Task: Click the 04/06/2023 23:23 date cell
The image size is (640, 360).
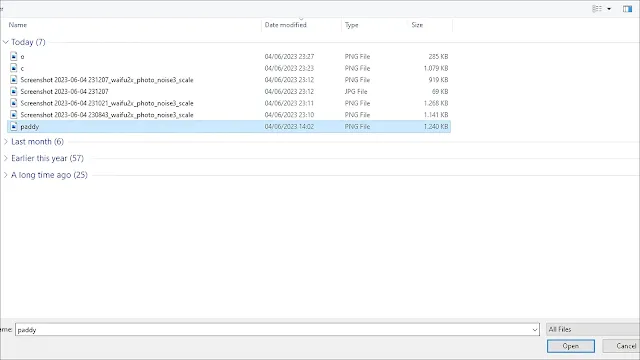Action: click(289, 68)
